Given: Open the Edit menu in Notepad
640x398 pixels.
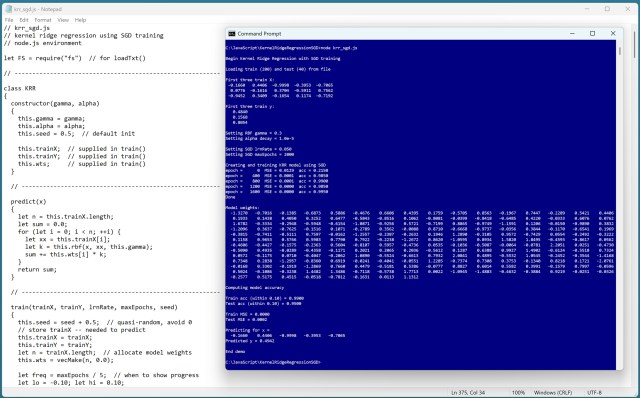Looking at the screenshot, I should pyautogui.click(x=24, y=20).
